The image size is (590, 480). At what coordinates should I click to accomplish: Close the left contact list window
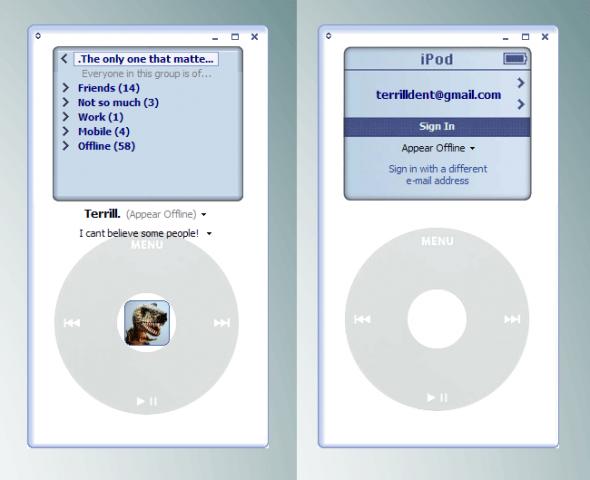255,37
